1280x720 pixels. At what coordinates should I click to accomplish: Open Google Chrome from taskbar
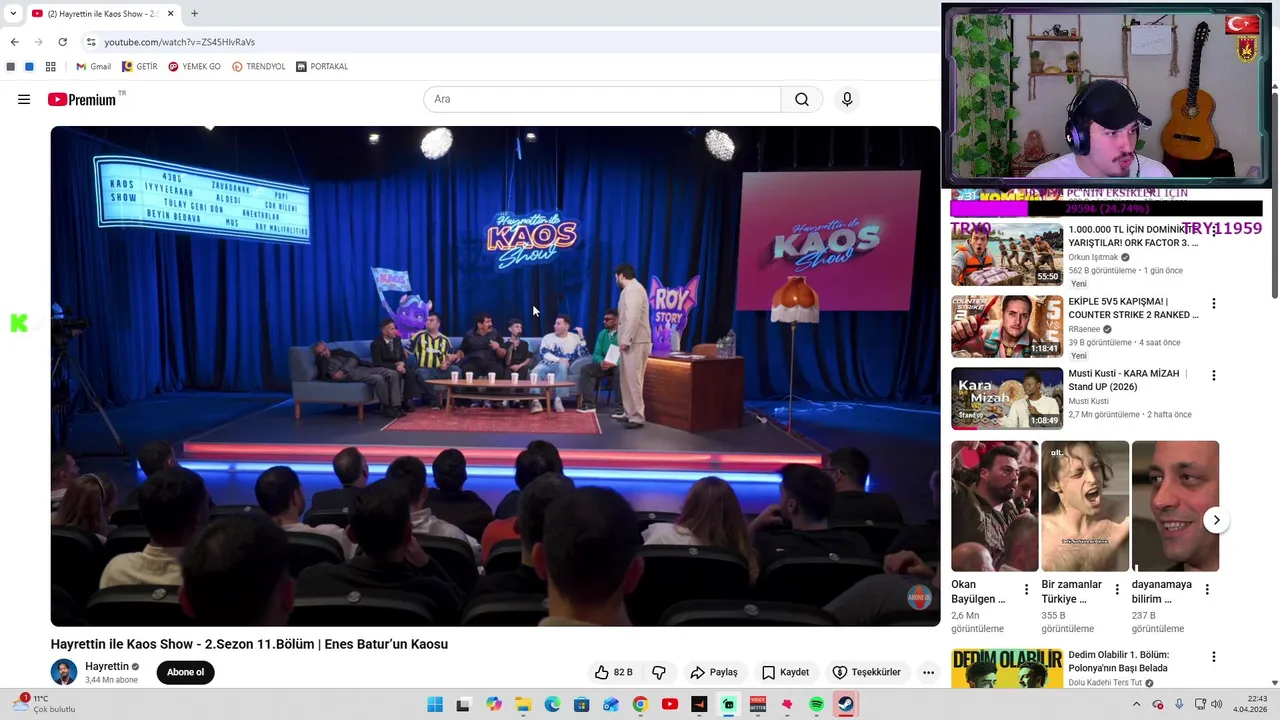640,704
